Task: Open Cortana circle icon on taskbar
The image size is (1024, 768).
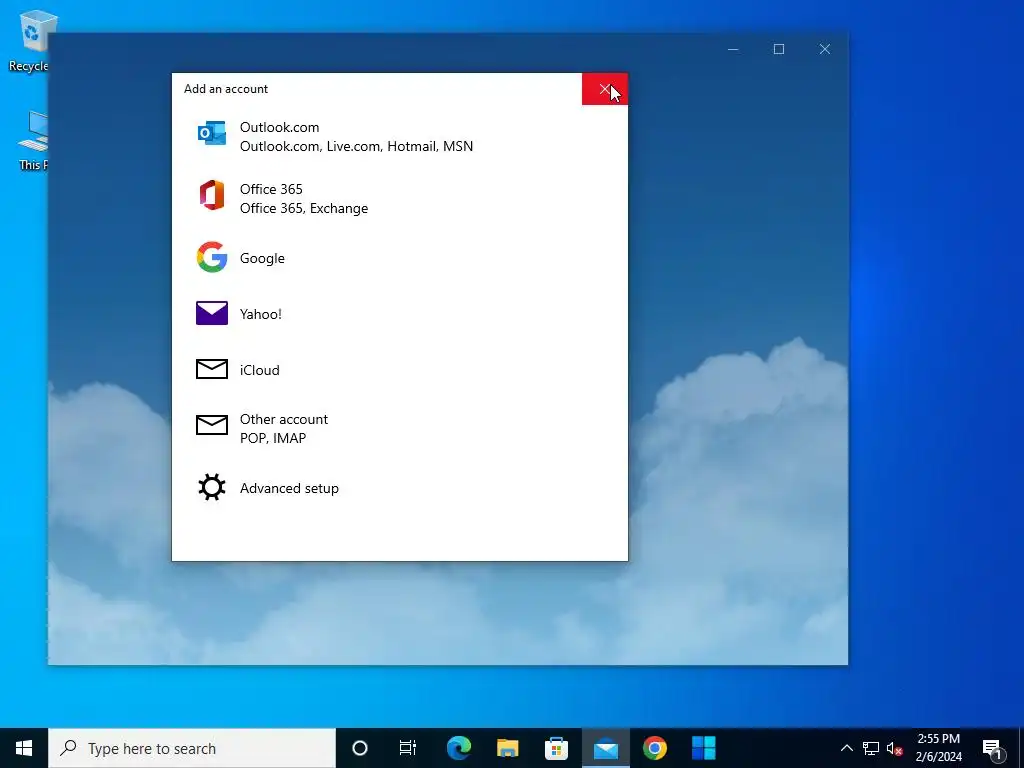Action: (x=360, y=748)
